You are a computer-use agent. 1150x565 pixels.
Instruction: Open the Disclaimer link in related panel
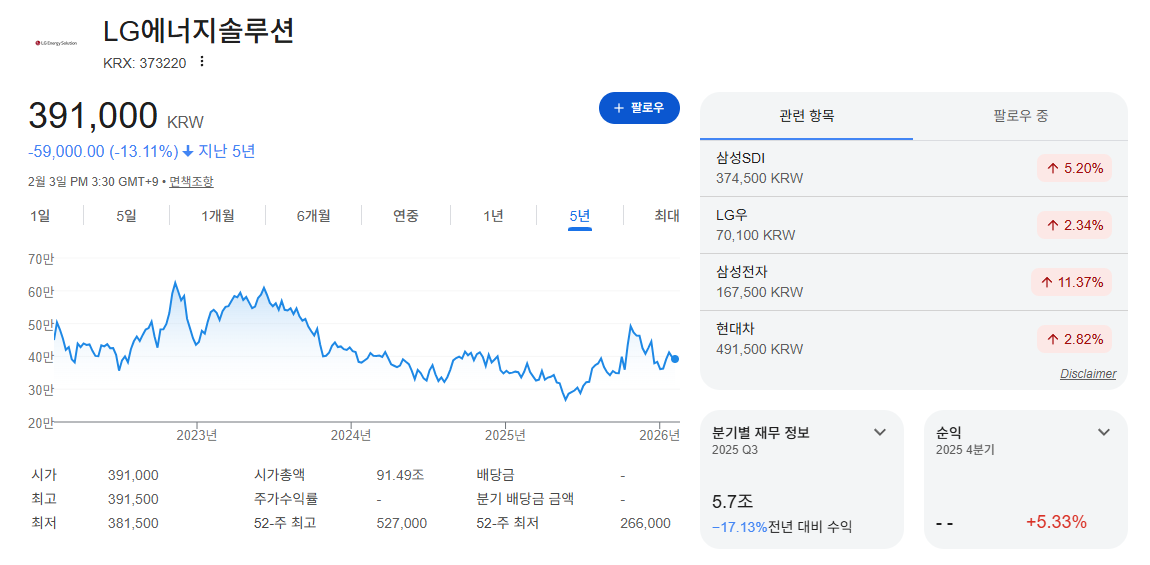pos(1088,374)
